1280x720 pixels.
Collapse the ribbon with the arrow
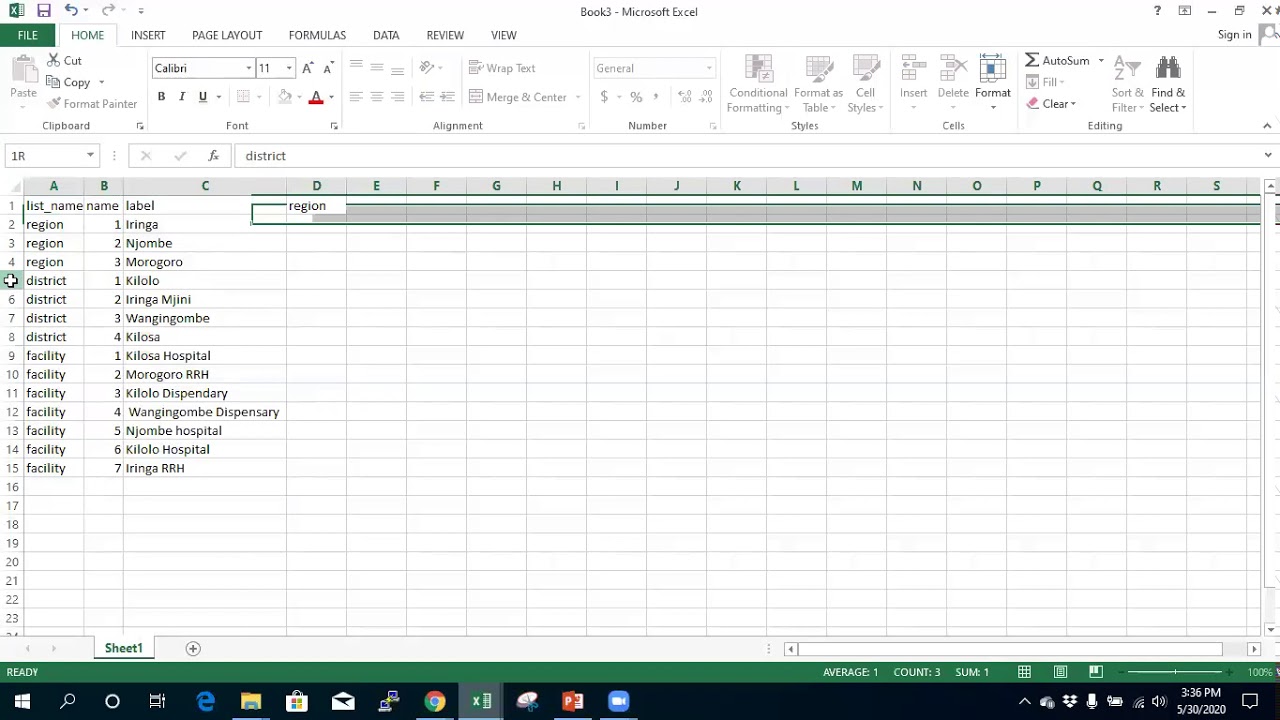click(1267, 126)
